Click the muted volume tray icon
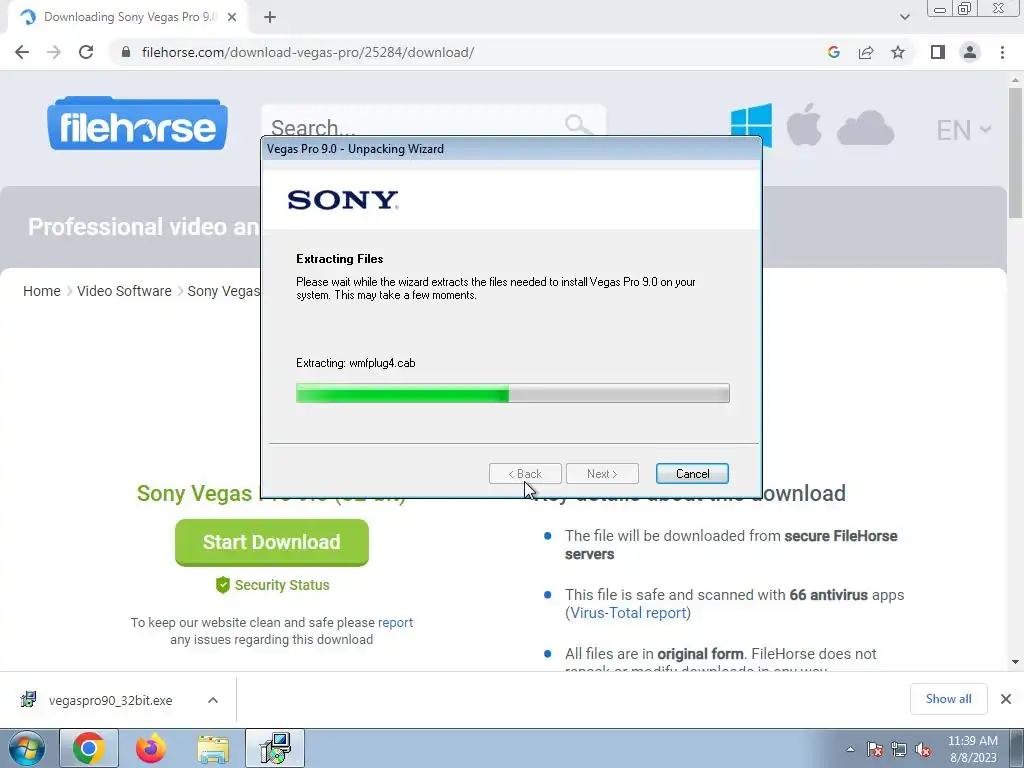 [923, 750]
